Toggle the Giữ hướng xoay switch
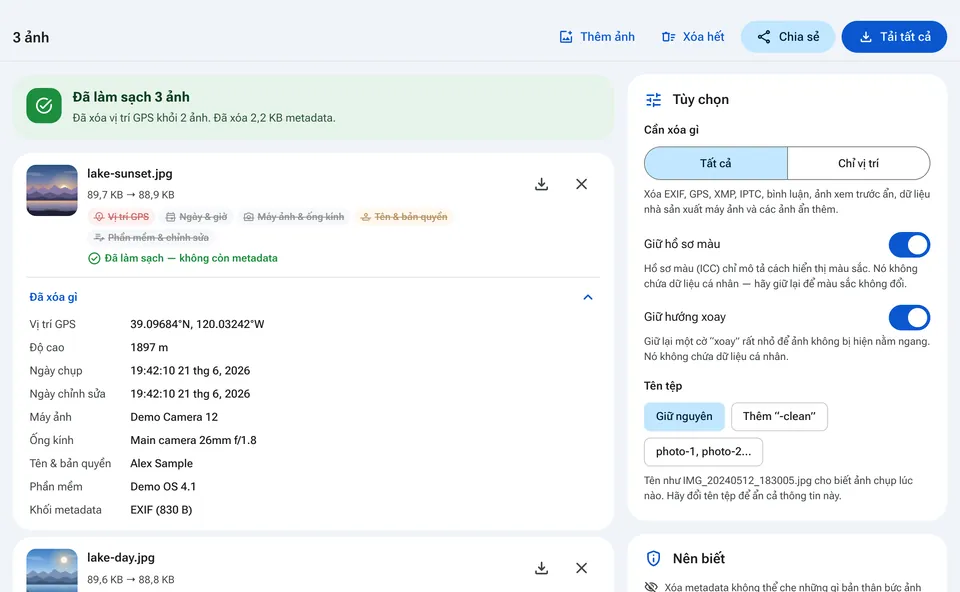This screenshot has height=592, width=960. (x=909, y=318)
